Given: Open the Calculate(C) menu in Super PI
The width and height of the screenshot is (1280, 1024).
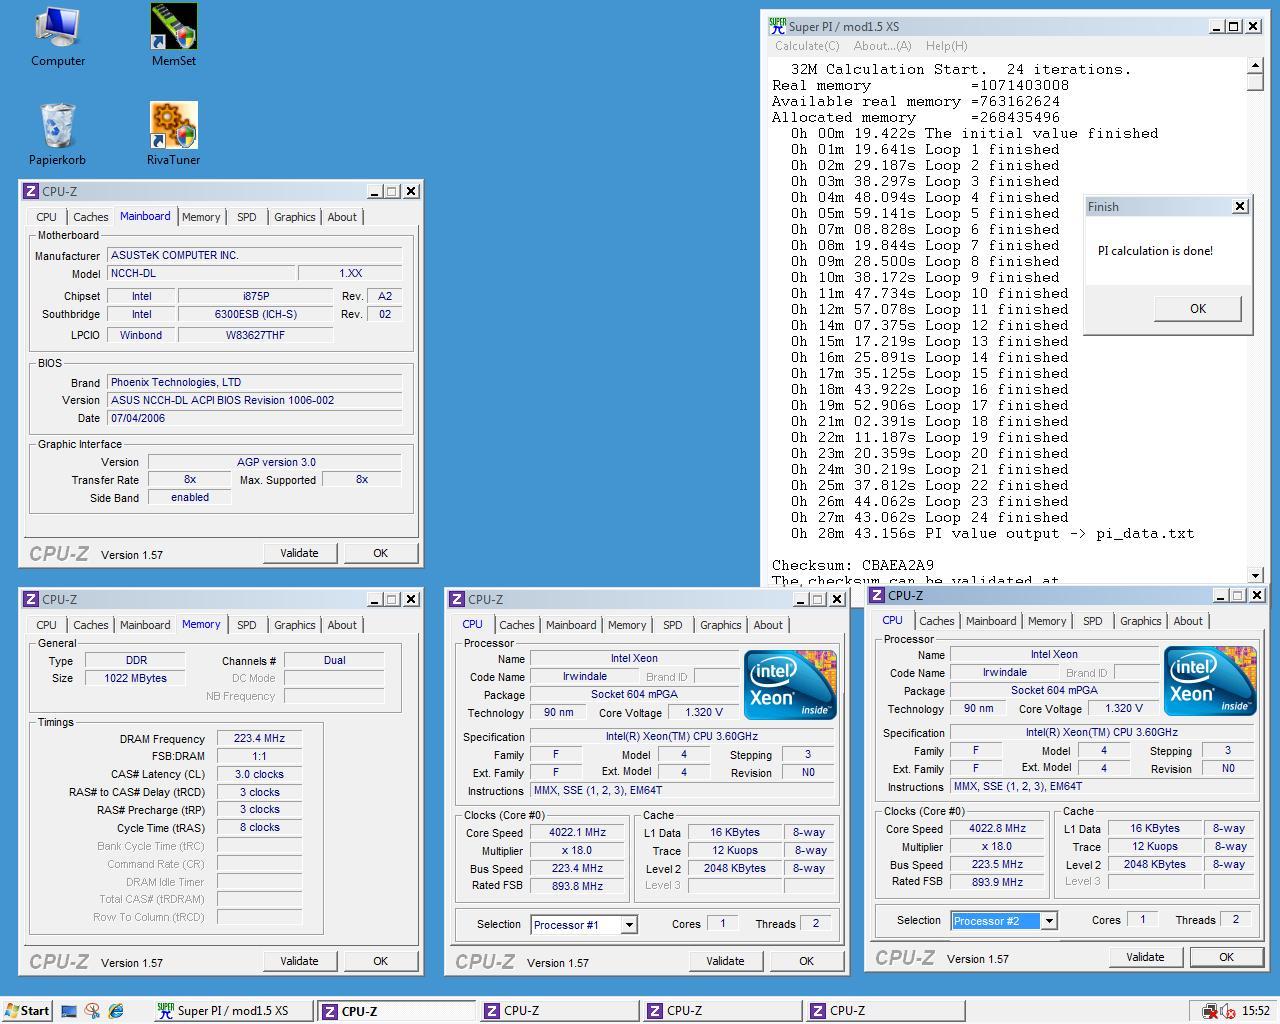Looking at the screenshot, I should [x=807, y=46].
